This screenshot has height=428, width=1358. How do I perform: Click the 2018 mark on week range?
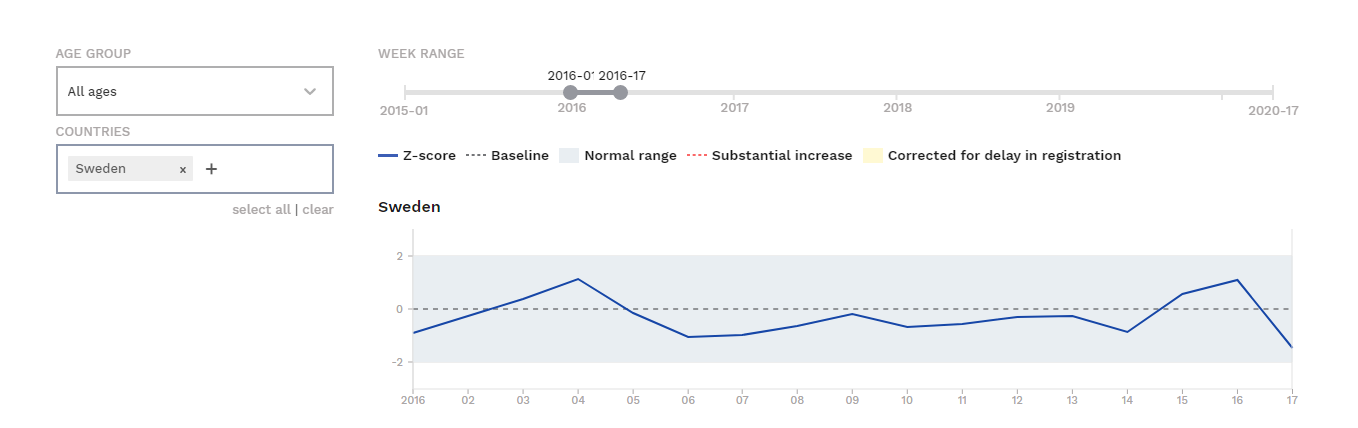pos(897,107)
